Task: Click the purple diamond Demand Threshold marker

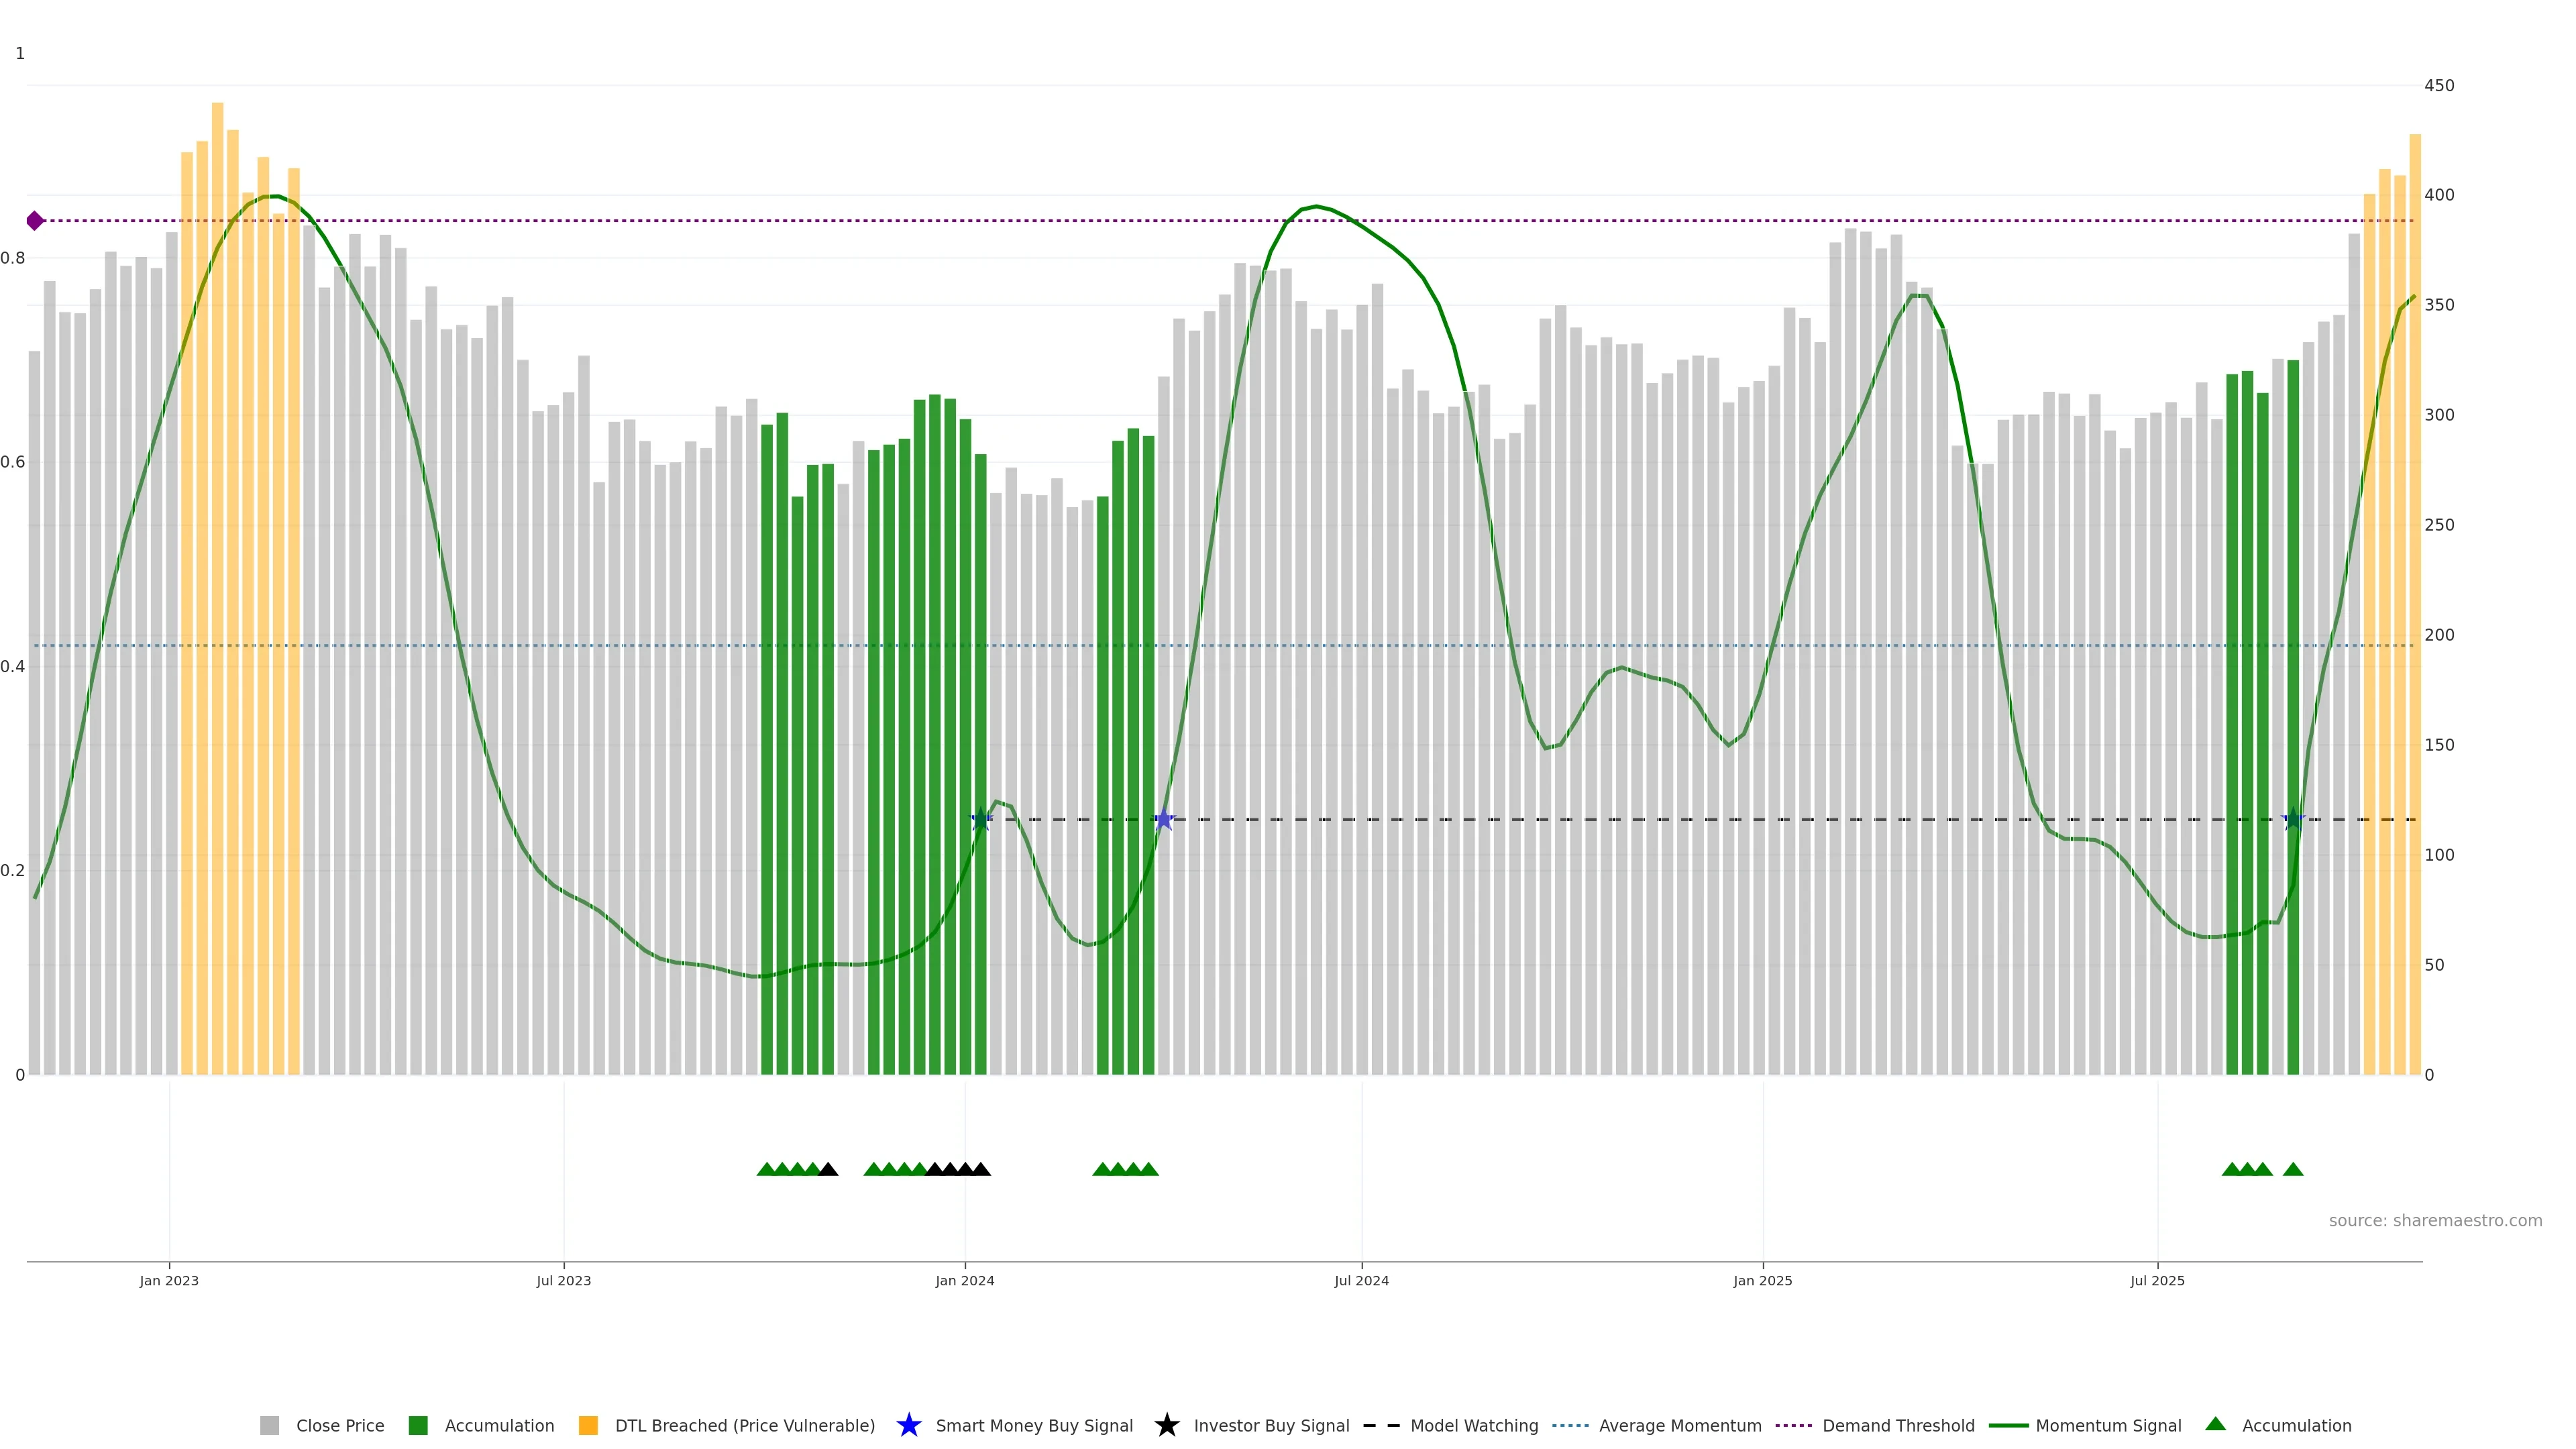Action: 35,221
